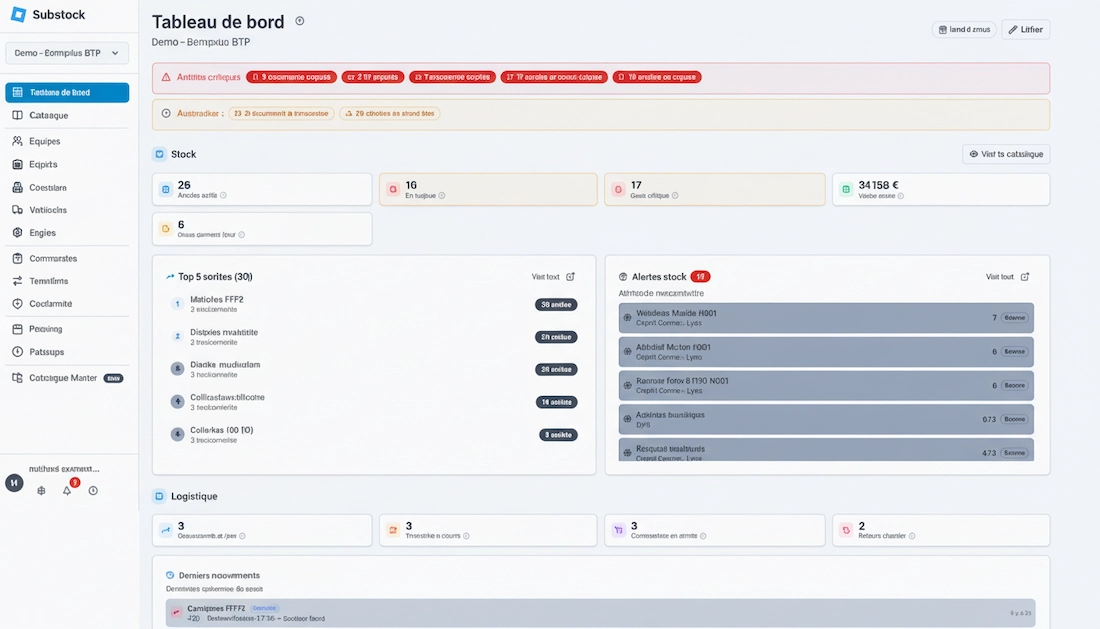Open the stock card showing 16
Viewport: 1100px width, 629px height.
click(x=488, y=189)
